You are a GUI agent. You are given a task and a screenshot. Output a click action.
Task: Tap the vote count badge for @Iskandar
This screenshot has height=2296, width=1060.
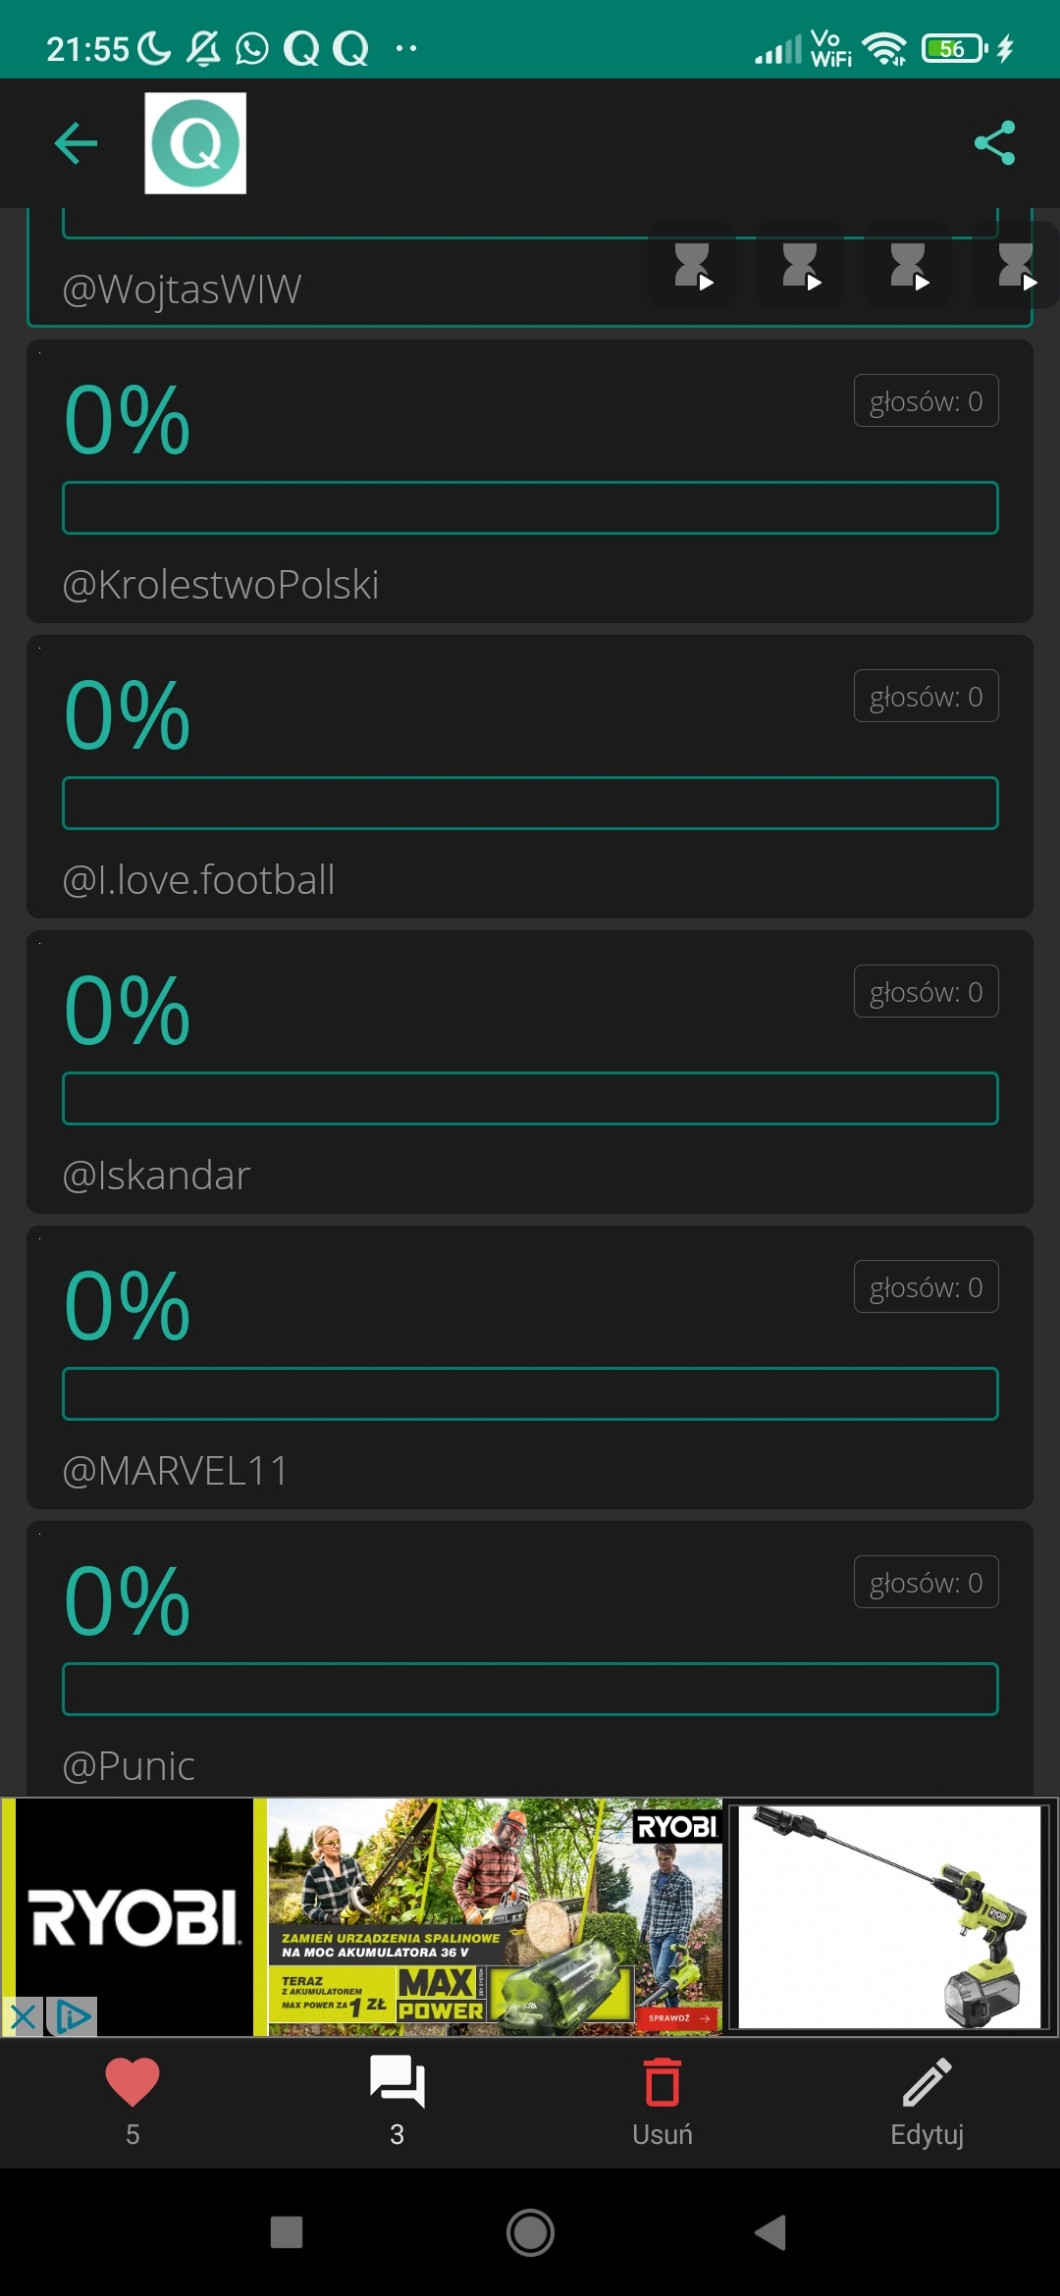[x=925, y=992]
